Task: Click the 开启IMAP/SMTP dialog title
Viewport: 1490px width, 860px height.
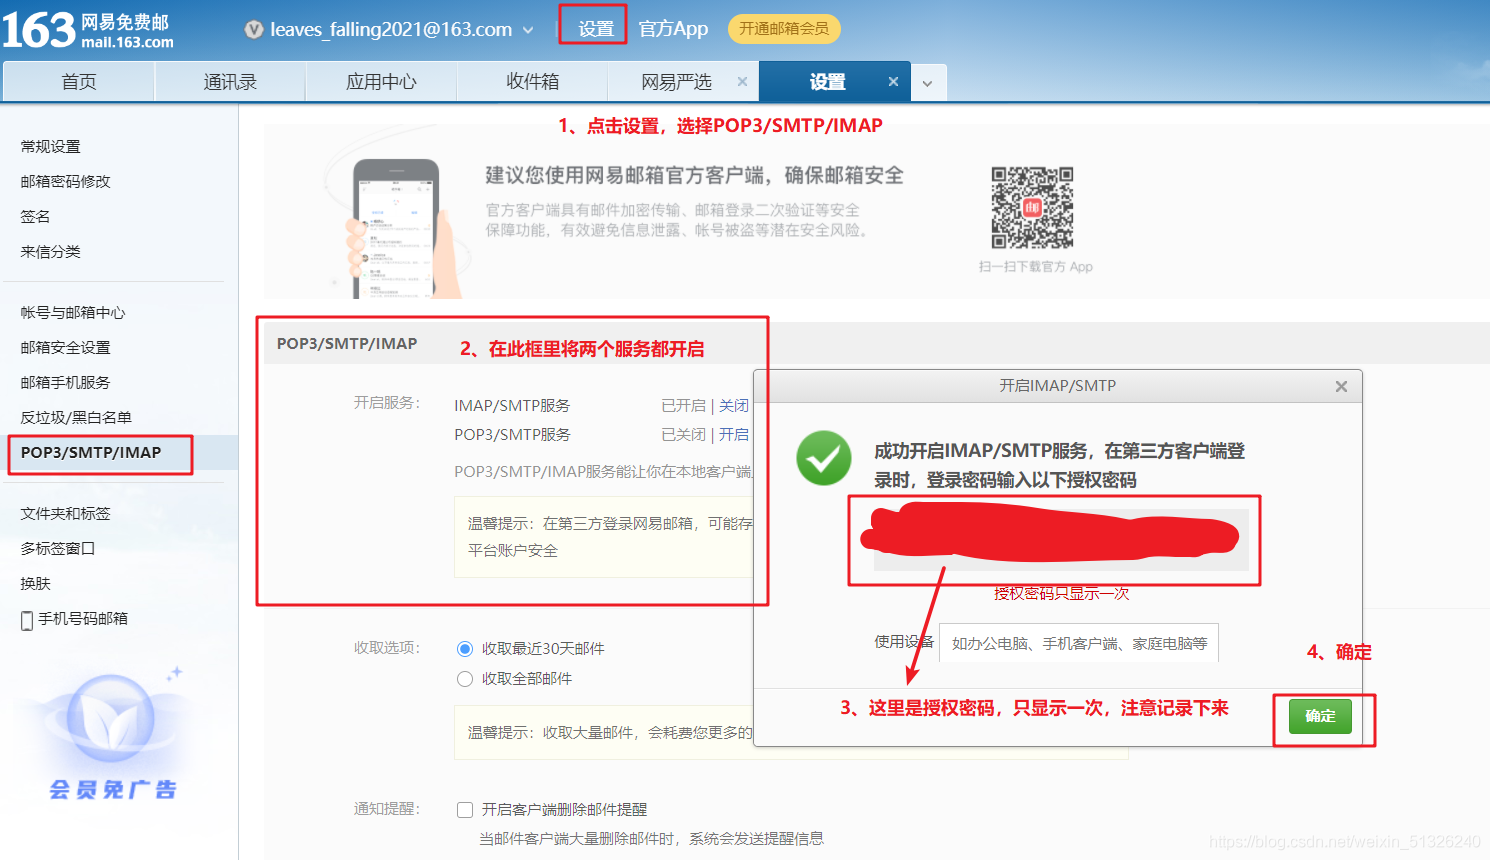Action: click(1058, 386)
